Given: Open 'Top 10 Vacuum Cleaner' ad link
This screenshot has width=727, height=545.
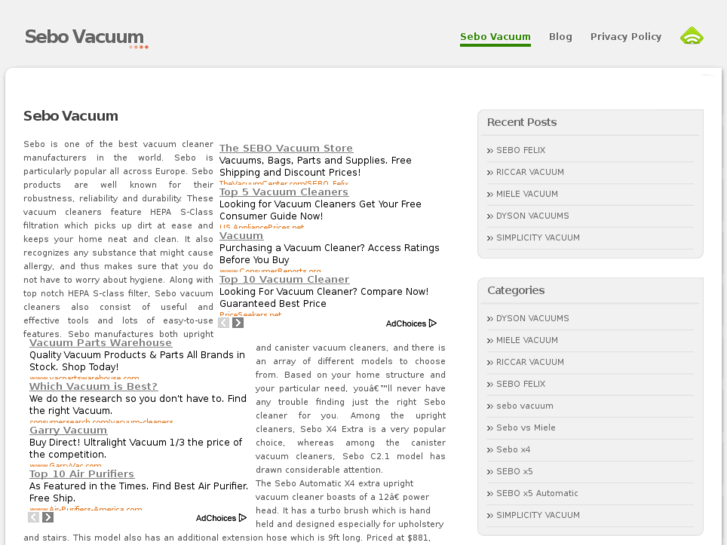Looking at the screenshot, I should (x=284, y=279).
